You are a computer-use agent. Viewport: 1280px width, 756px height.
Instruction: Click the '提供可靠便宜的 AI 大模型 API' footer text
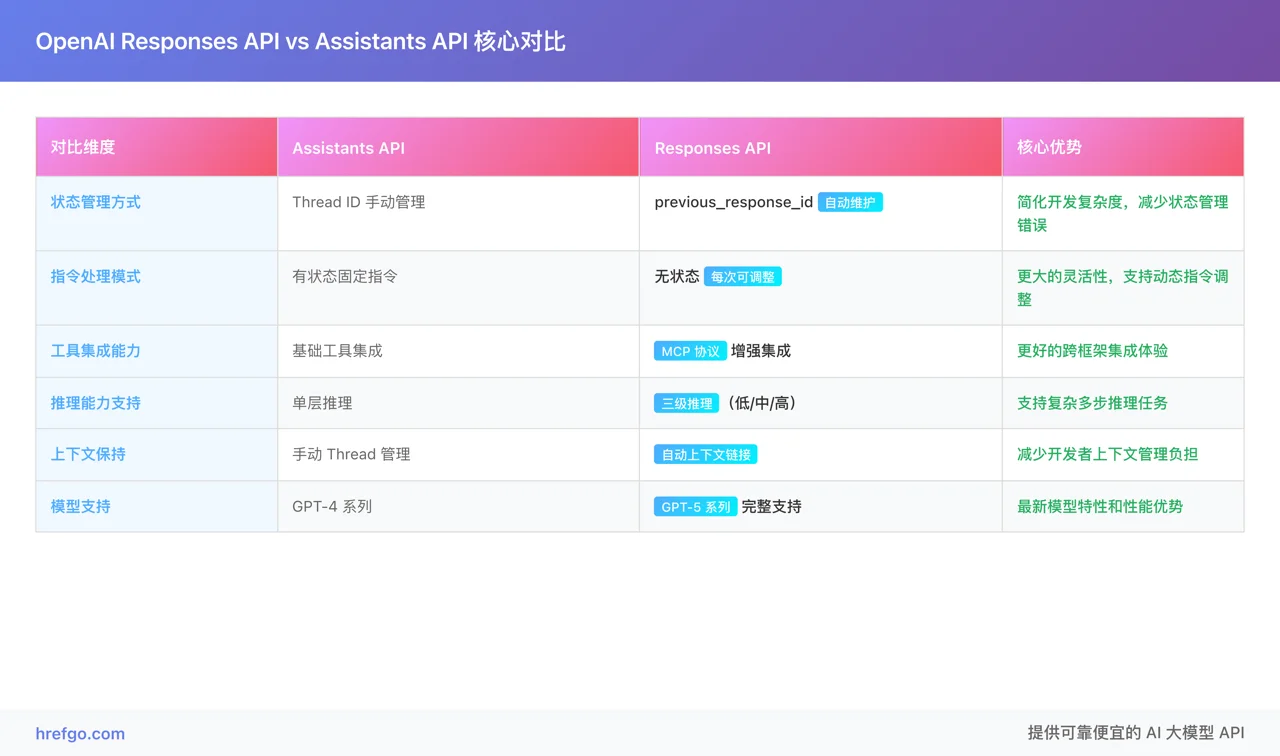pos(1136,733)
